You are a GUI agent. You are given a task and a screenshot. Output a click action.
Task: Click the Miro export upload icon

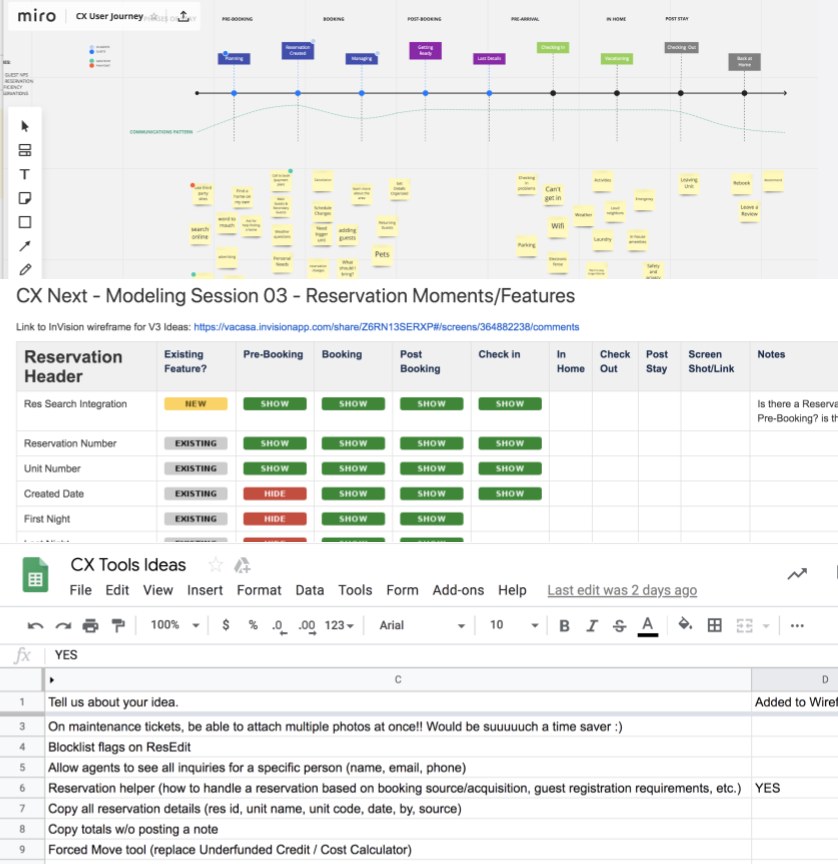[183, 16]
